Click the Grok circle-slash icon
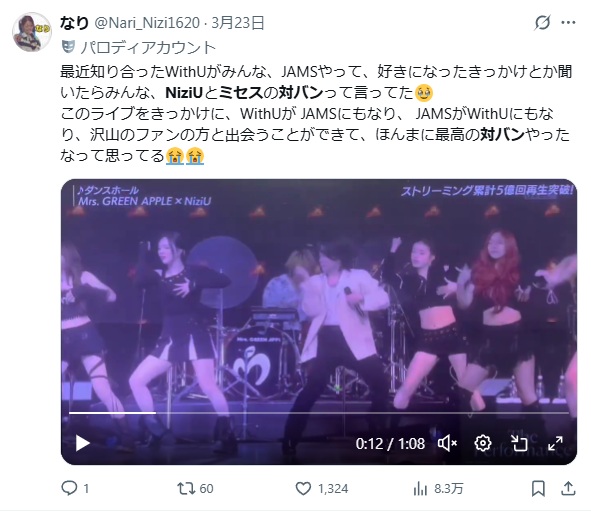The width and height of the screenshot is (591, 513). click(x=542, y=23)
